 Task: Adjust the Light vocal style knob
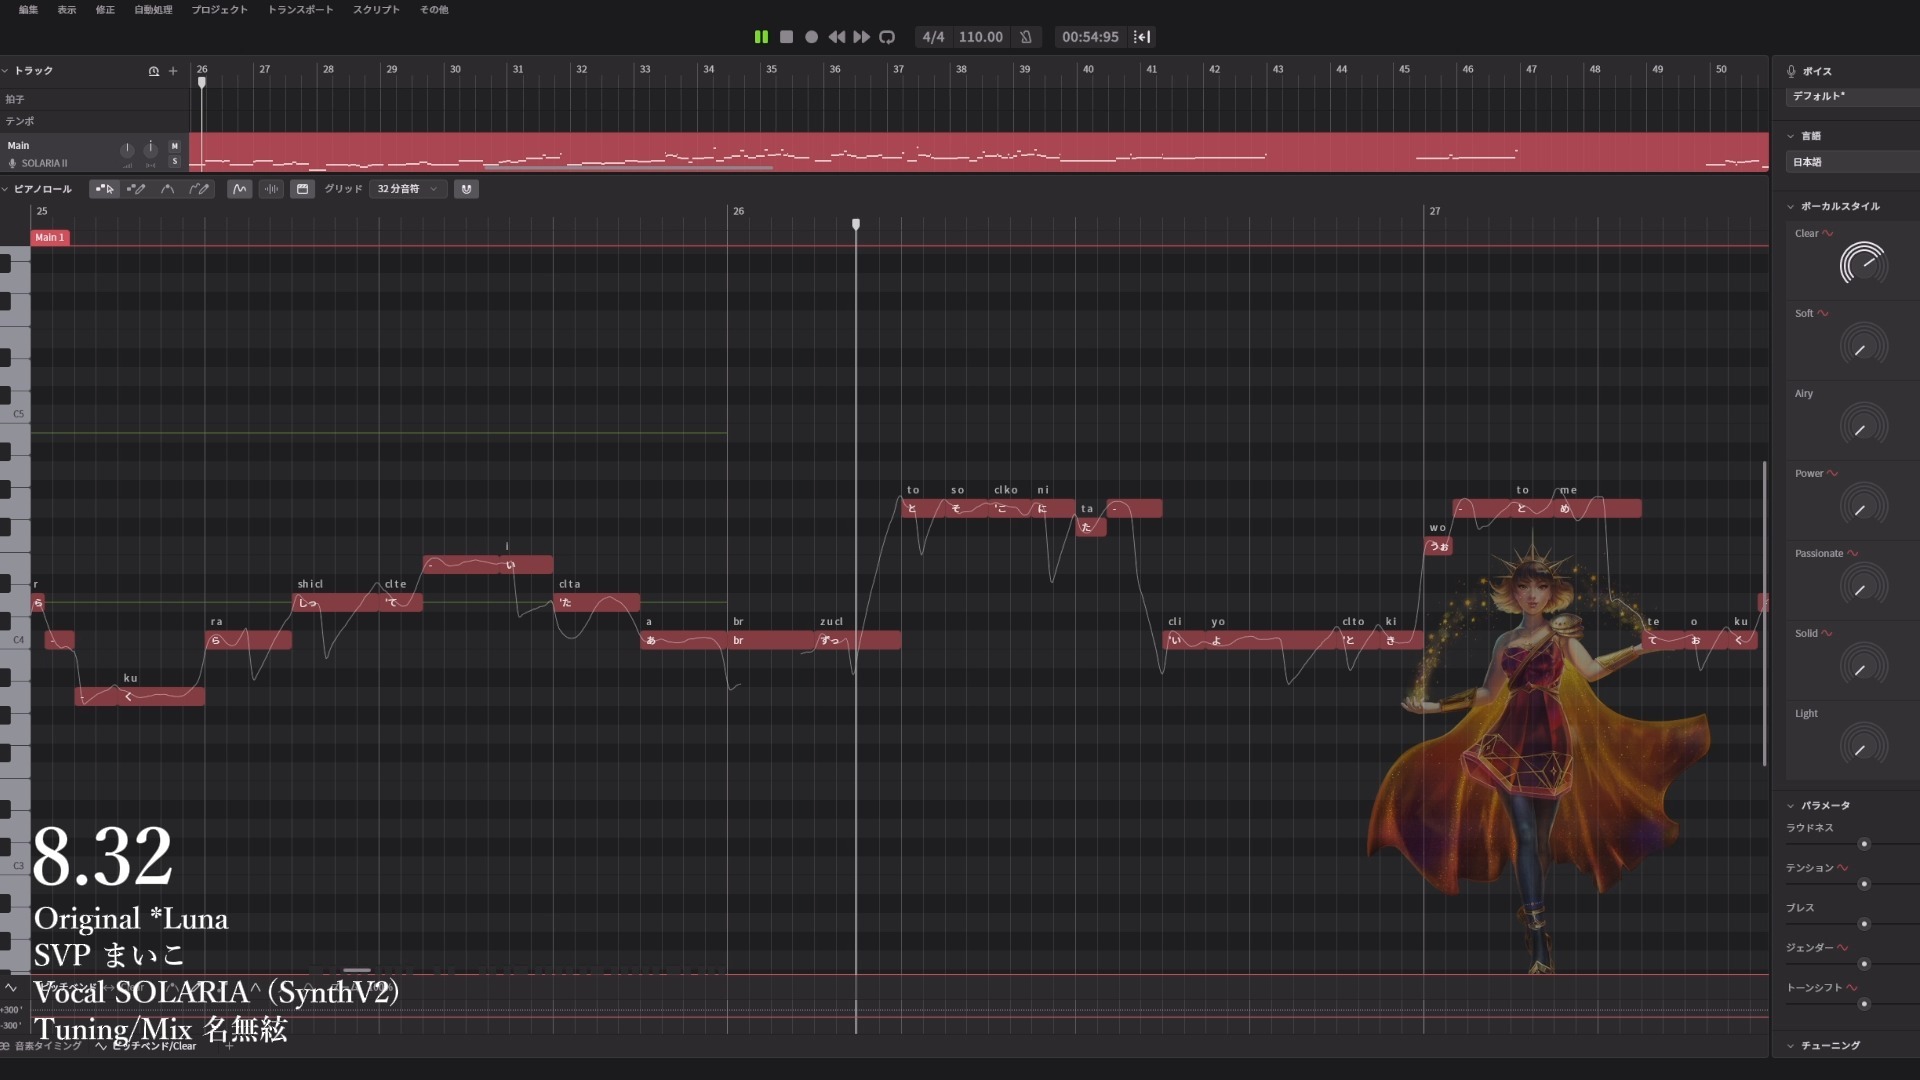point(1863,746)
